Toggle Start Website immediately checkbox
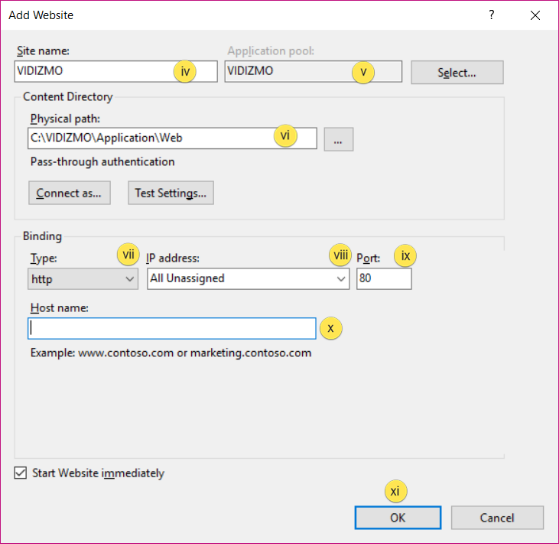 coord(20,473)
